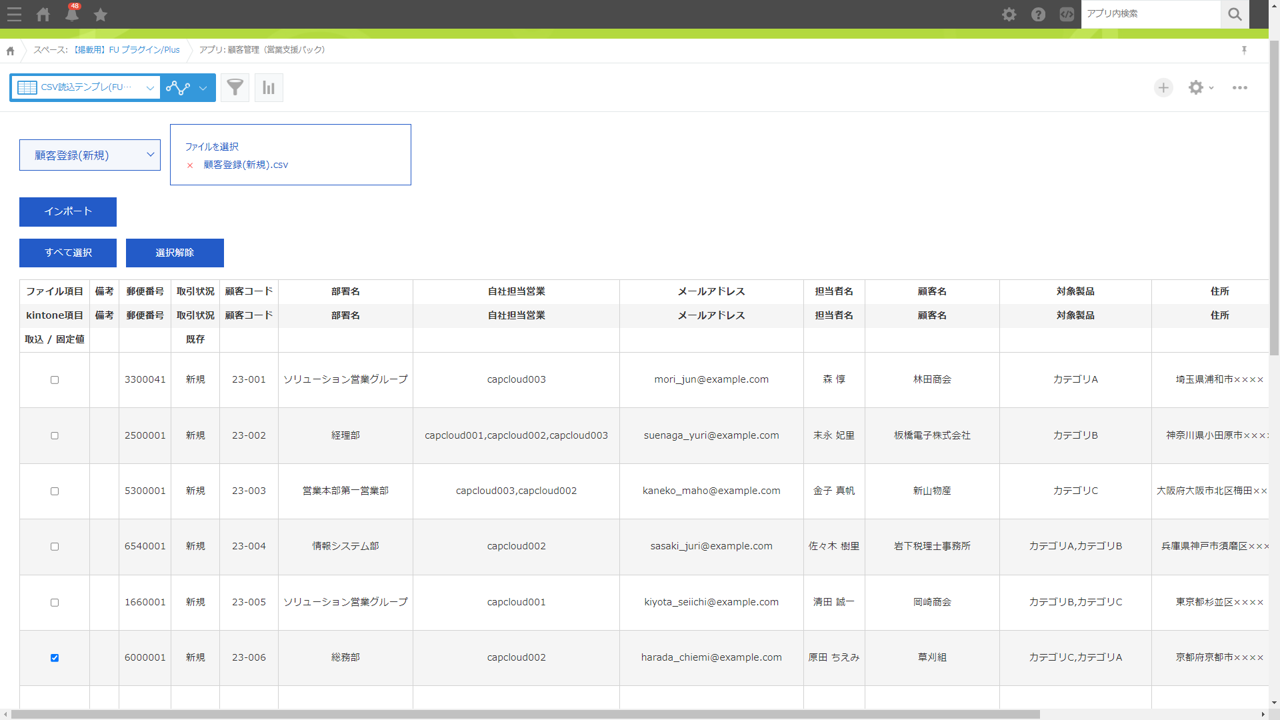This screenshot has width=1280, height=720.
Task: Click table view icon in view selector
Action: [x=27, y=87]
